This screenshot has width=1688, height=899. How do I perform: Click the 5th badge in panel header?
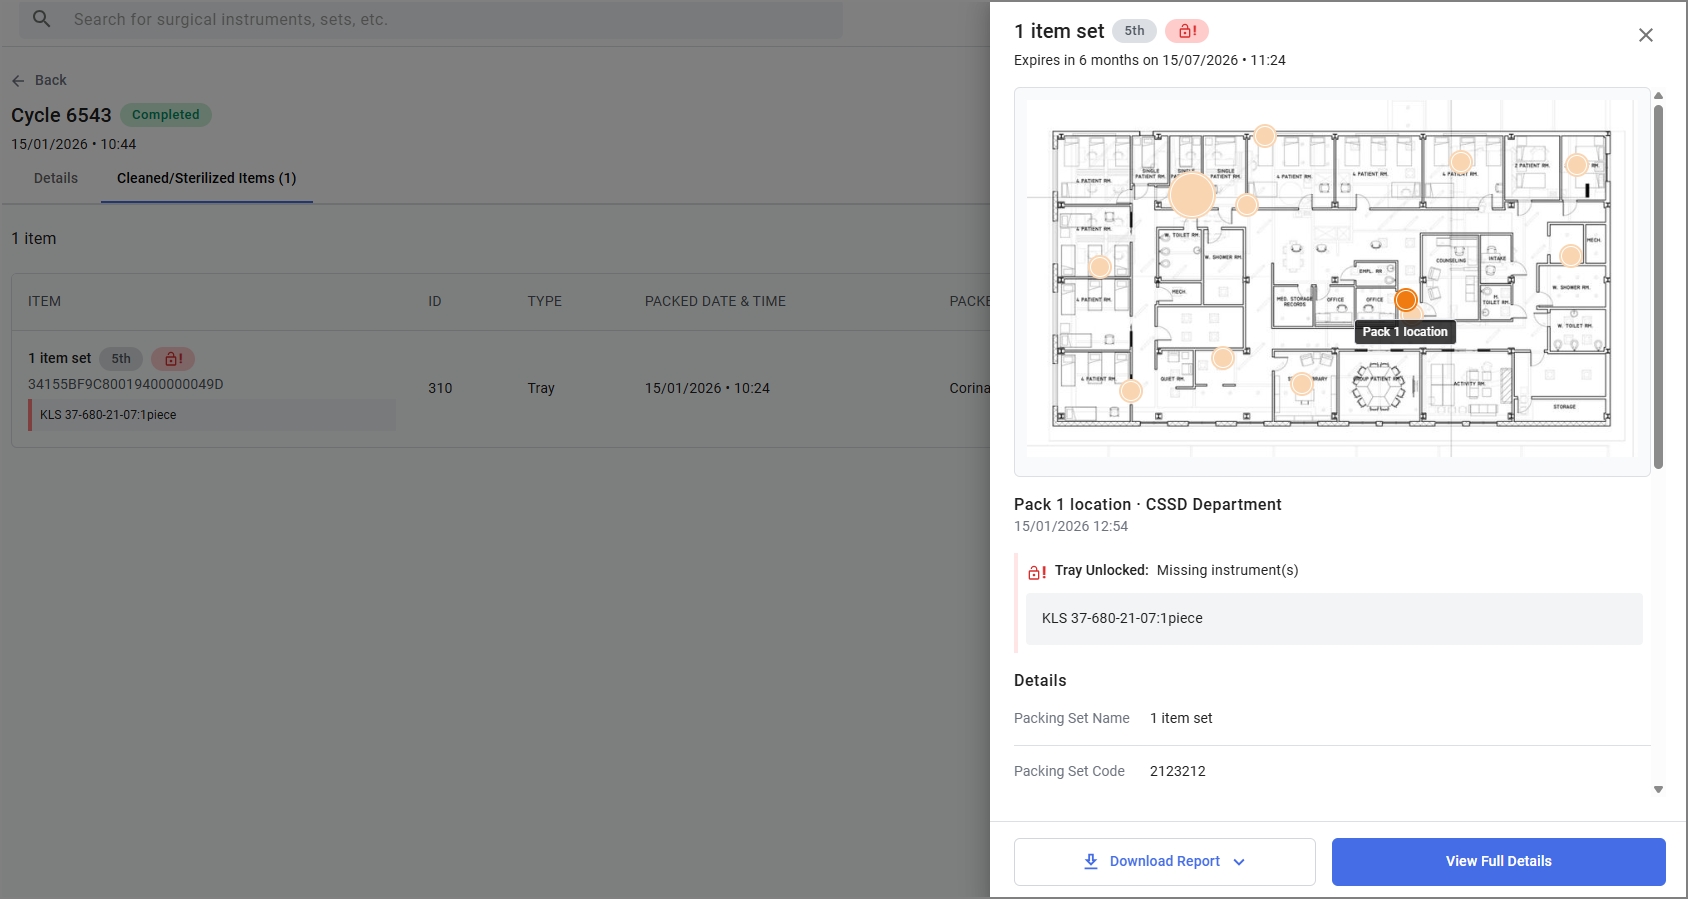click(x=1134, y=31)
